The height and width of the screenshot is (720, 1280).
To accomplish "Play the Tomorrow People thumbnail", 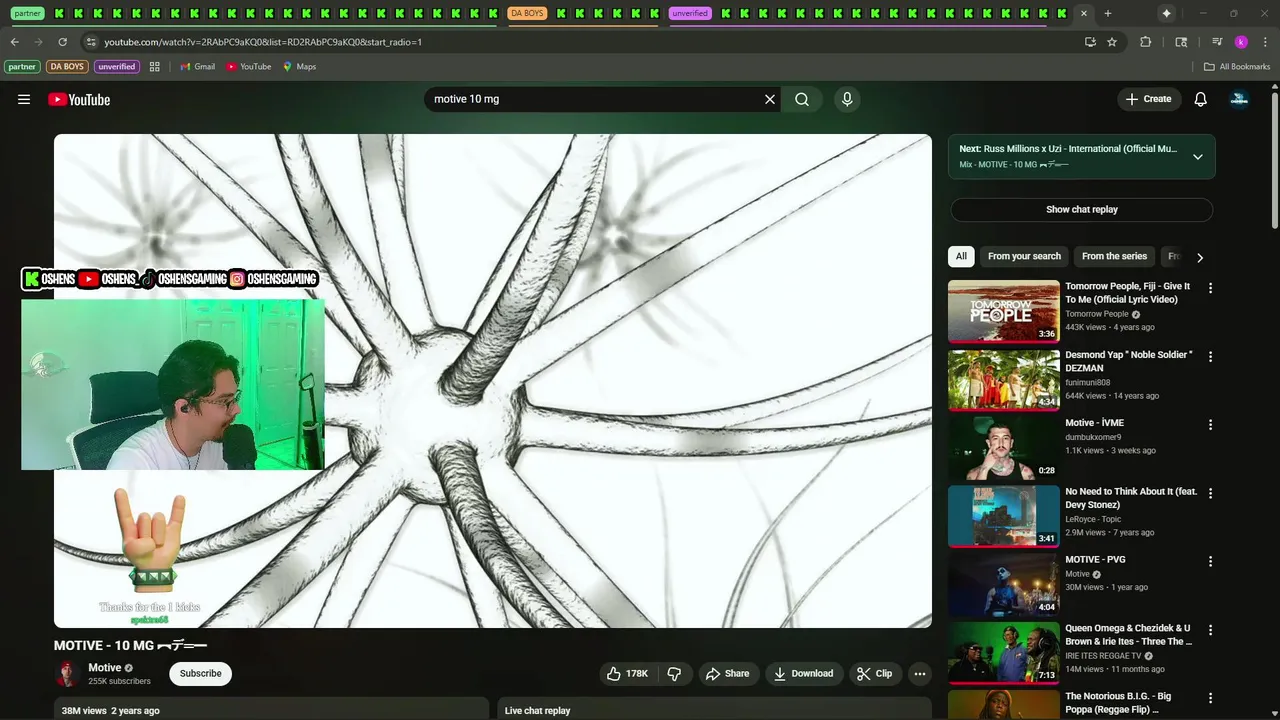I will (1004, 311).
